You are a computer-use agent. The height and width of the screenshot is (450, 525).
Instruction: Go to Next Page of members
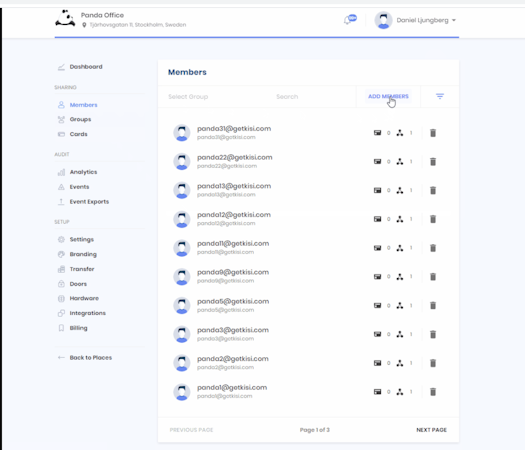[431, 430]
